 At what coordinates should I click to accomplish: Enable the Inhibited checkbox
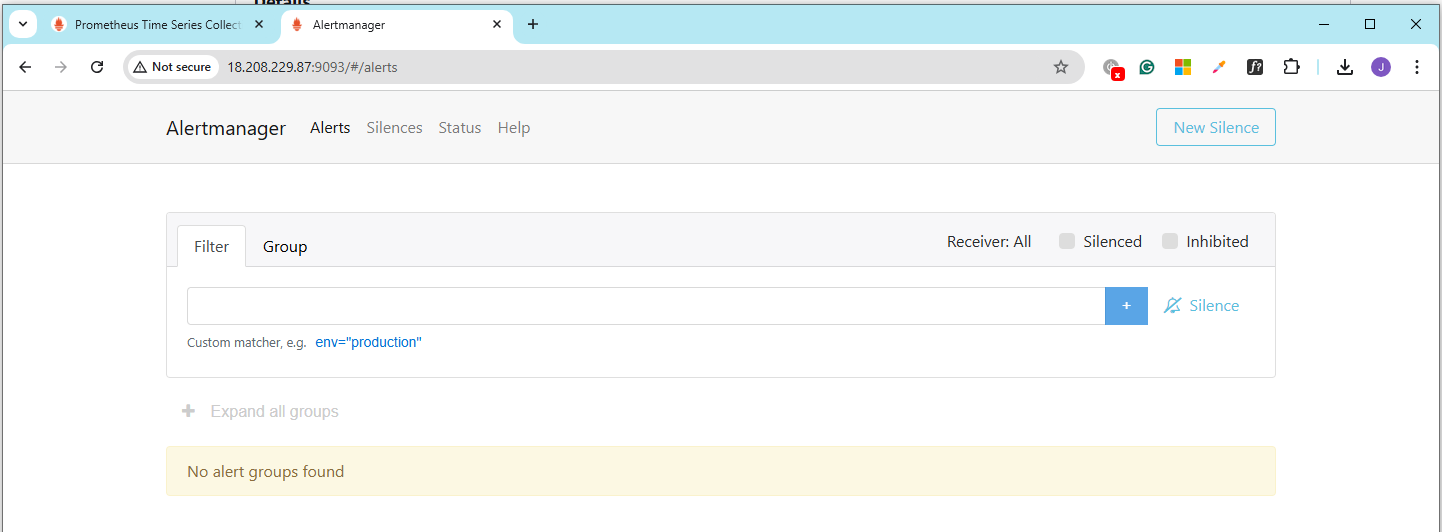click(1170, 241)
